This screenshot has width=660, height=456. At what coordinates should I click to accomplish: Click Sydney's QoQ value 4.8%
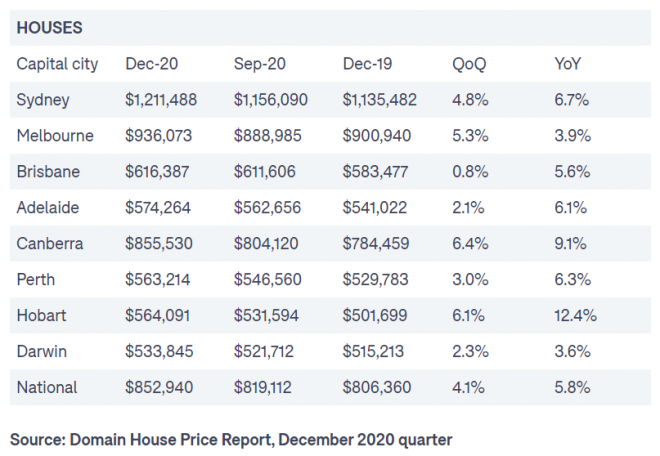[x=469, y=100]
